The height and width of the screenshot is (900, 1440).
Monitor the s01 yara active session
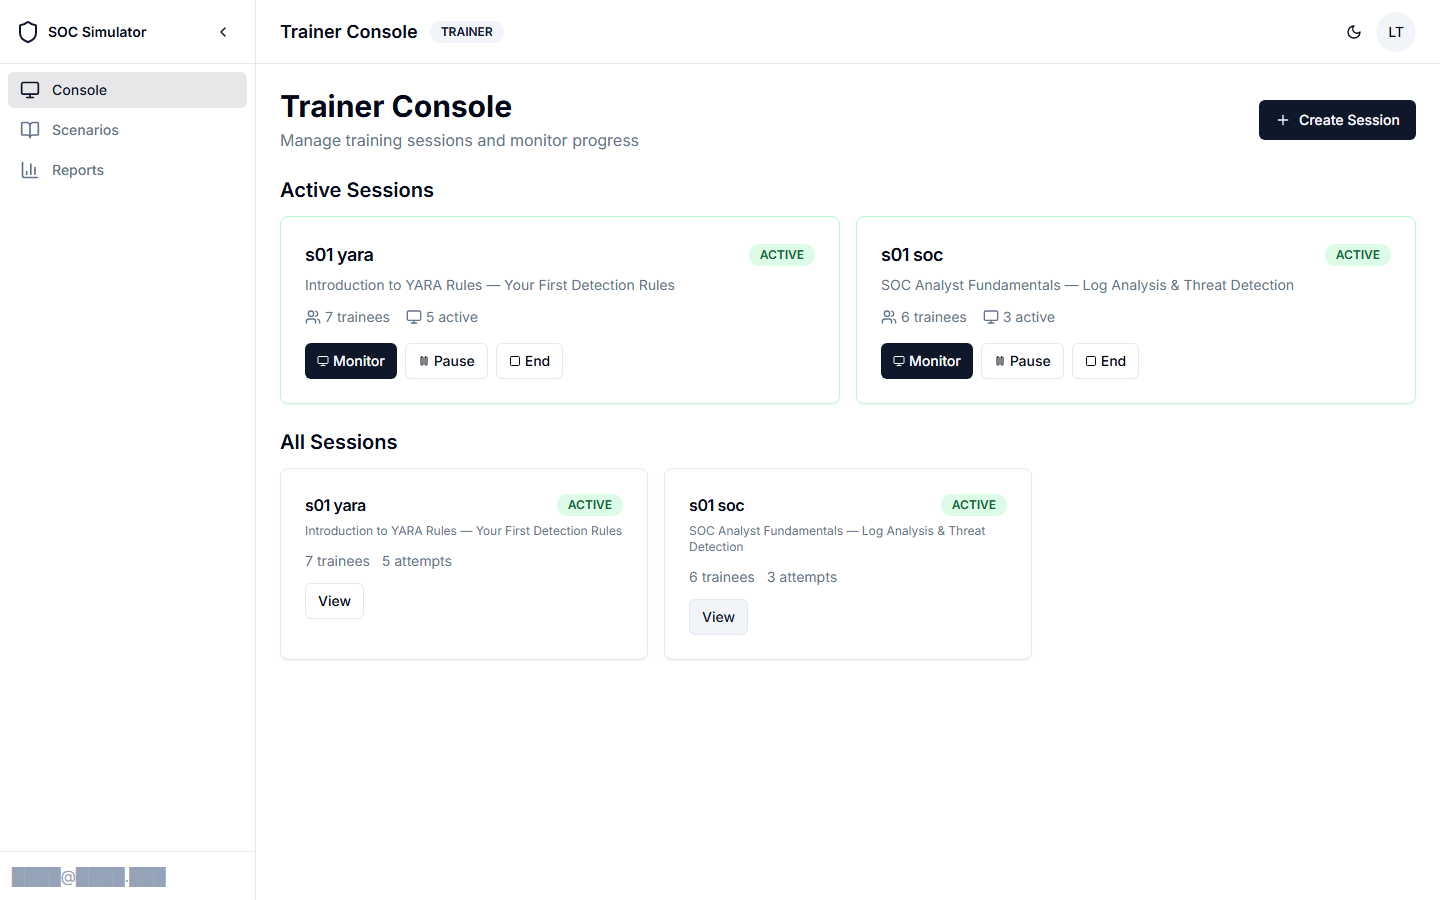350,361
